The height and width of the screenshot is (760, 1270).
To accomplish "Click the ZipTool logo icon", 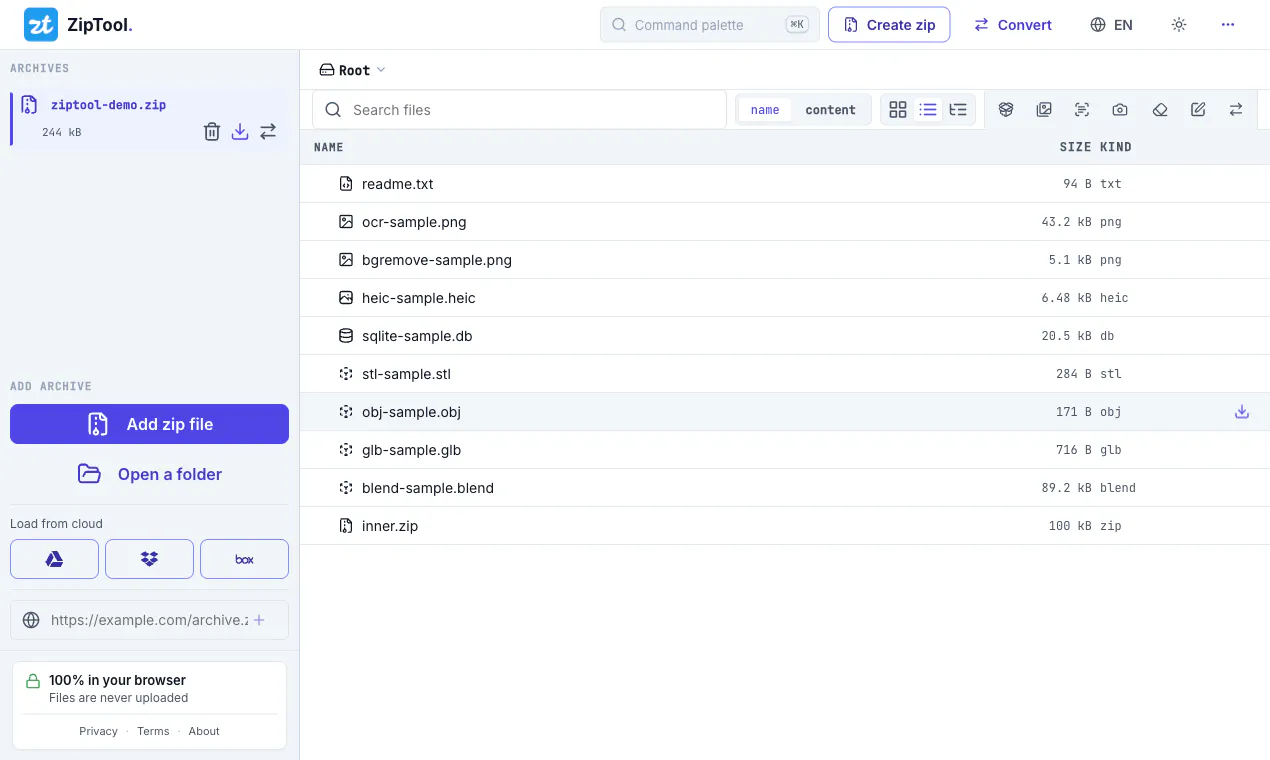I will tap(41, 25).
